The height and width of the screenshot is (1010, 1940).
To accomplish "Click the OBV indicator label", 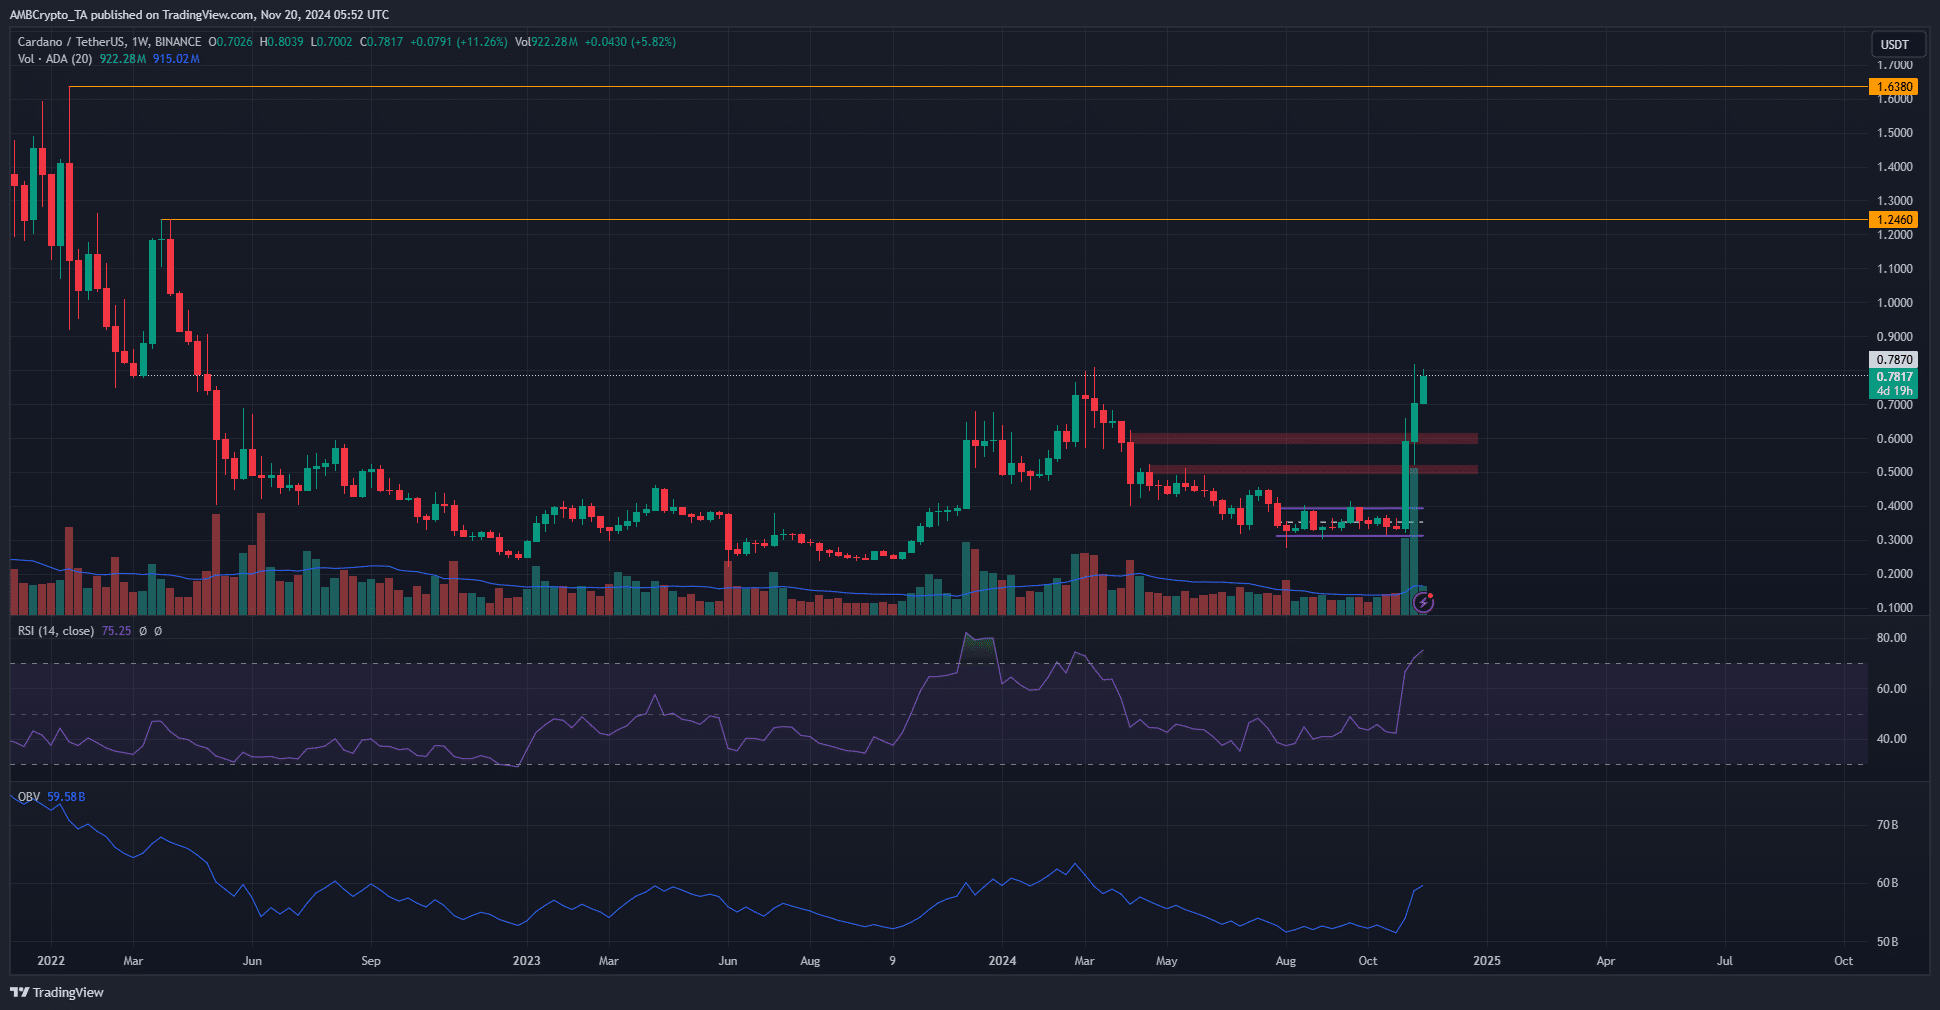I will coord(29,797).
